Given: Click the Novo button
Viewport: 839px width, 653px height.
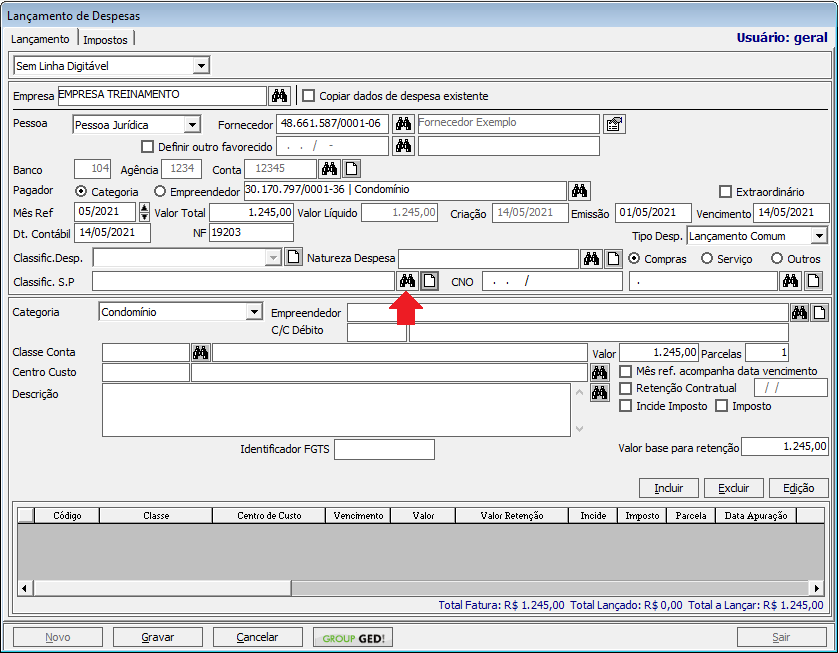Looking at the screenshot, I should click(x=58, y=637).
